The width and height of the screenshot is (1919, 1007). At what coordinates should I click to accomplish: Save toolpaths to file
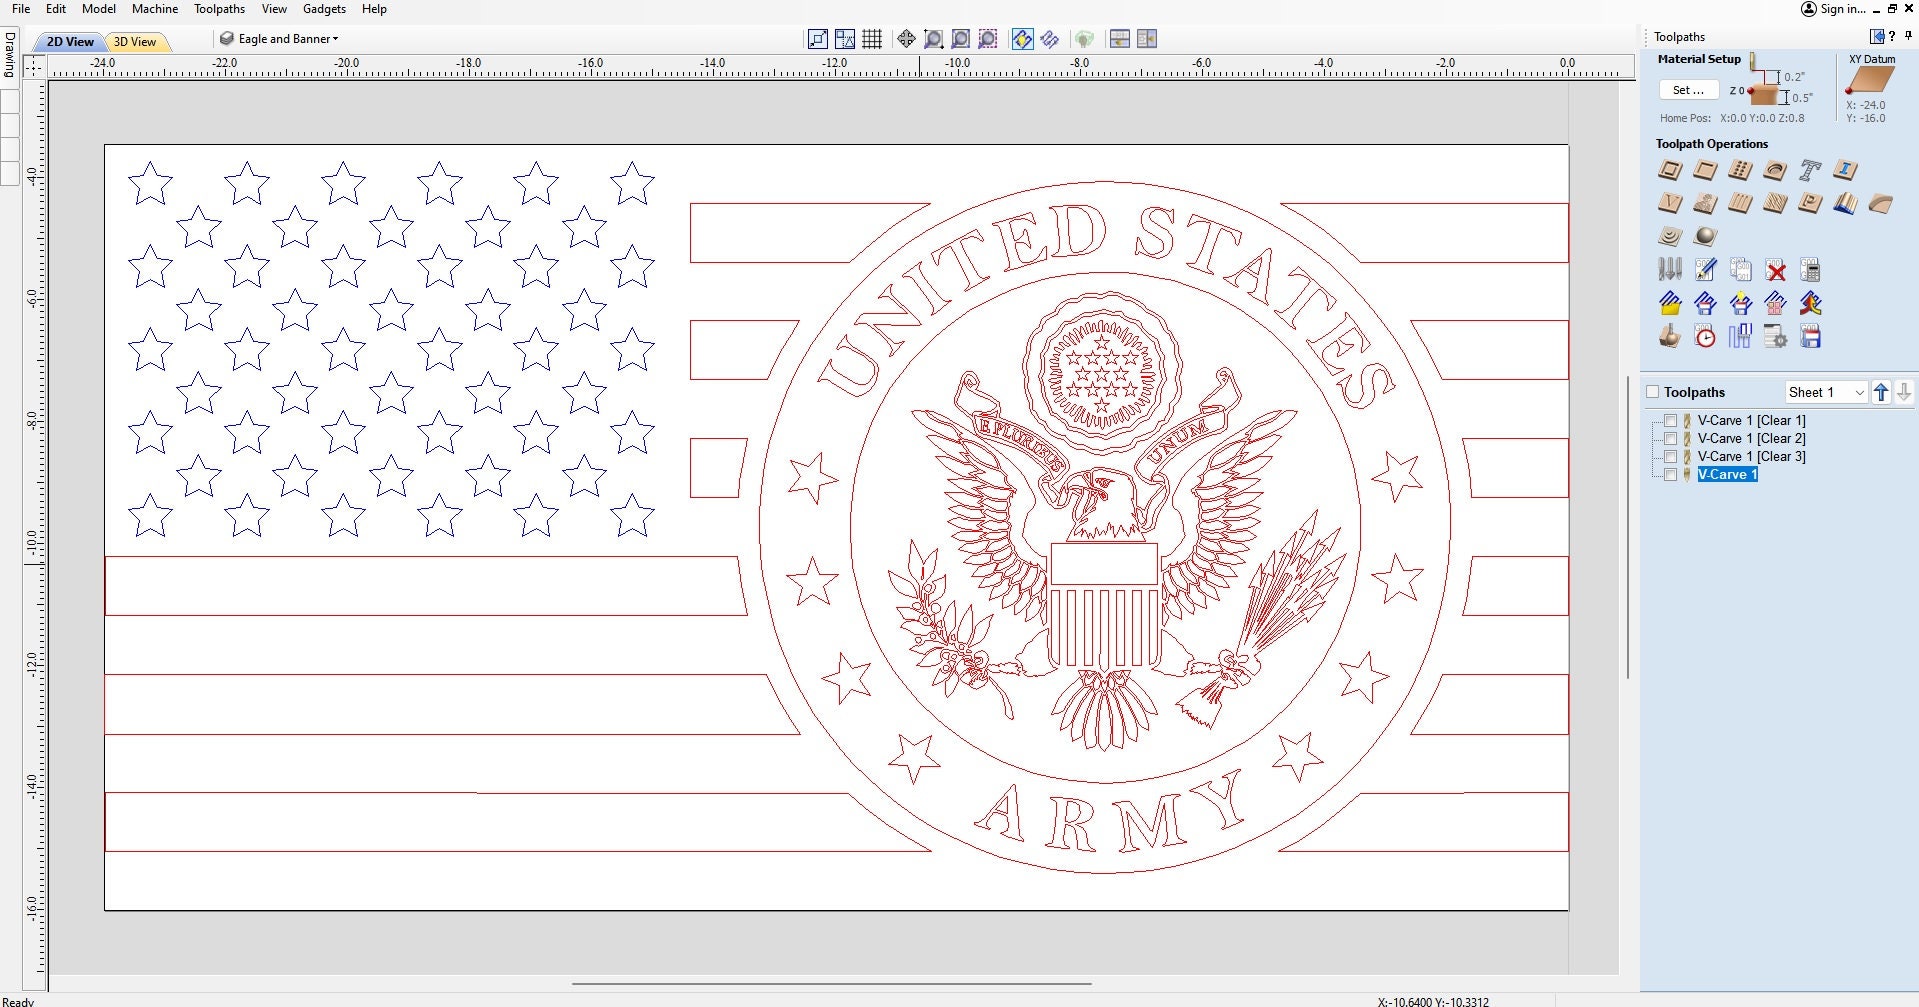[1810, 337]
